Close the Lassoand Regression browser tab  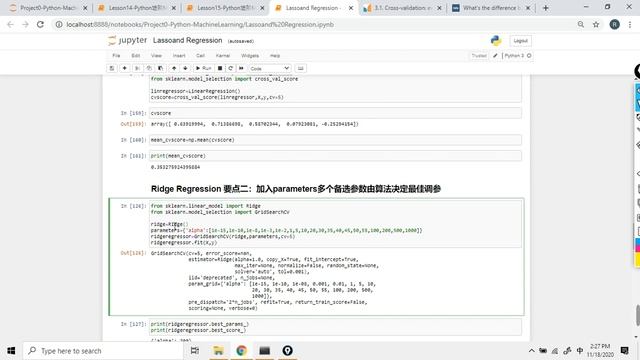351,8
